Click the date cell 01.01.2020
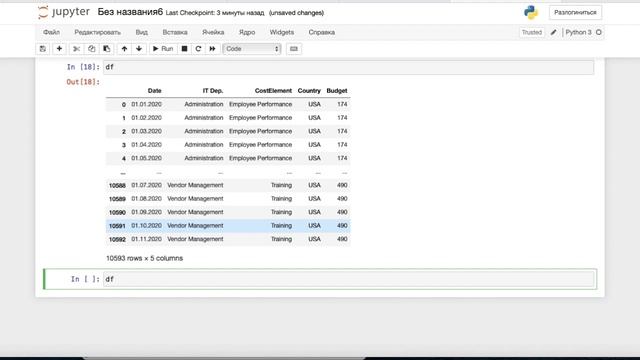 pos(147,104)
